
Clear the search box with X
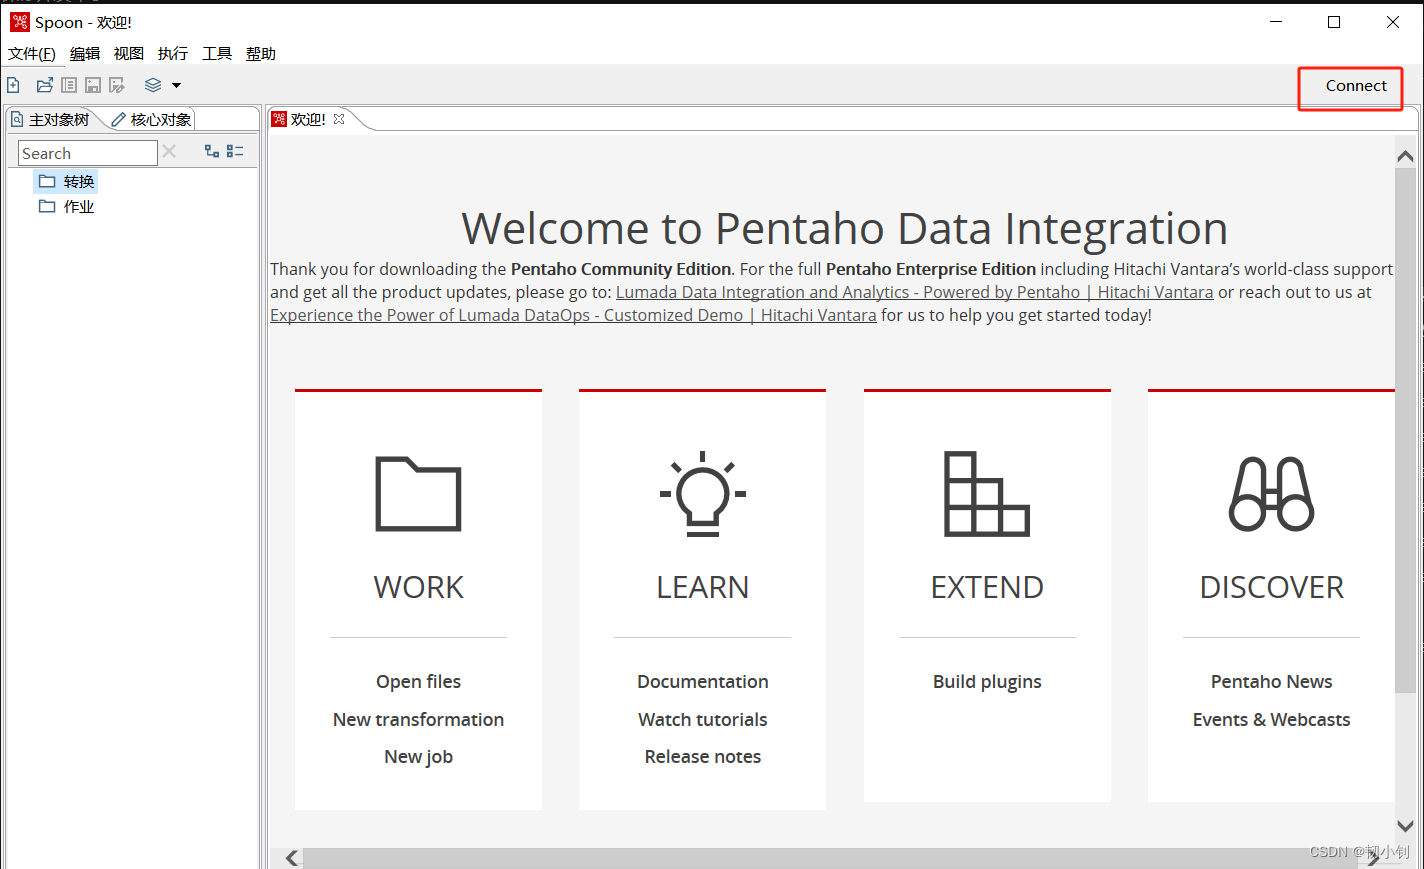point(169,152)
